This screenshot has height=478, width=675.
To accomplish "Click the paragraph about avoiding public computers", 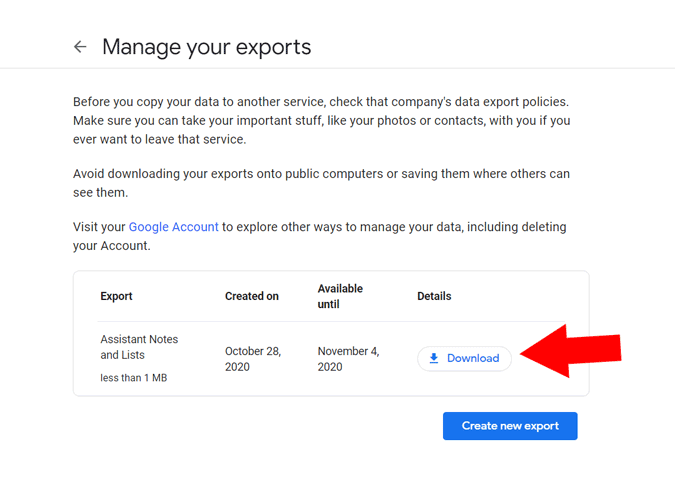I will click(321, 183).
